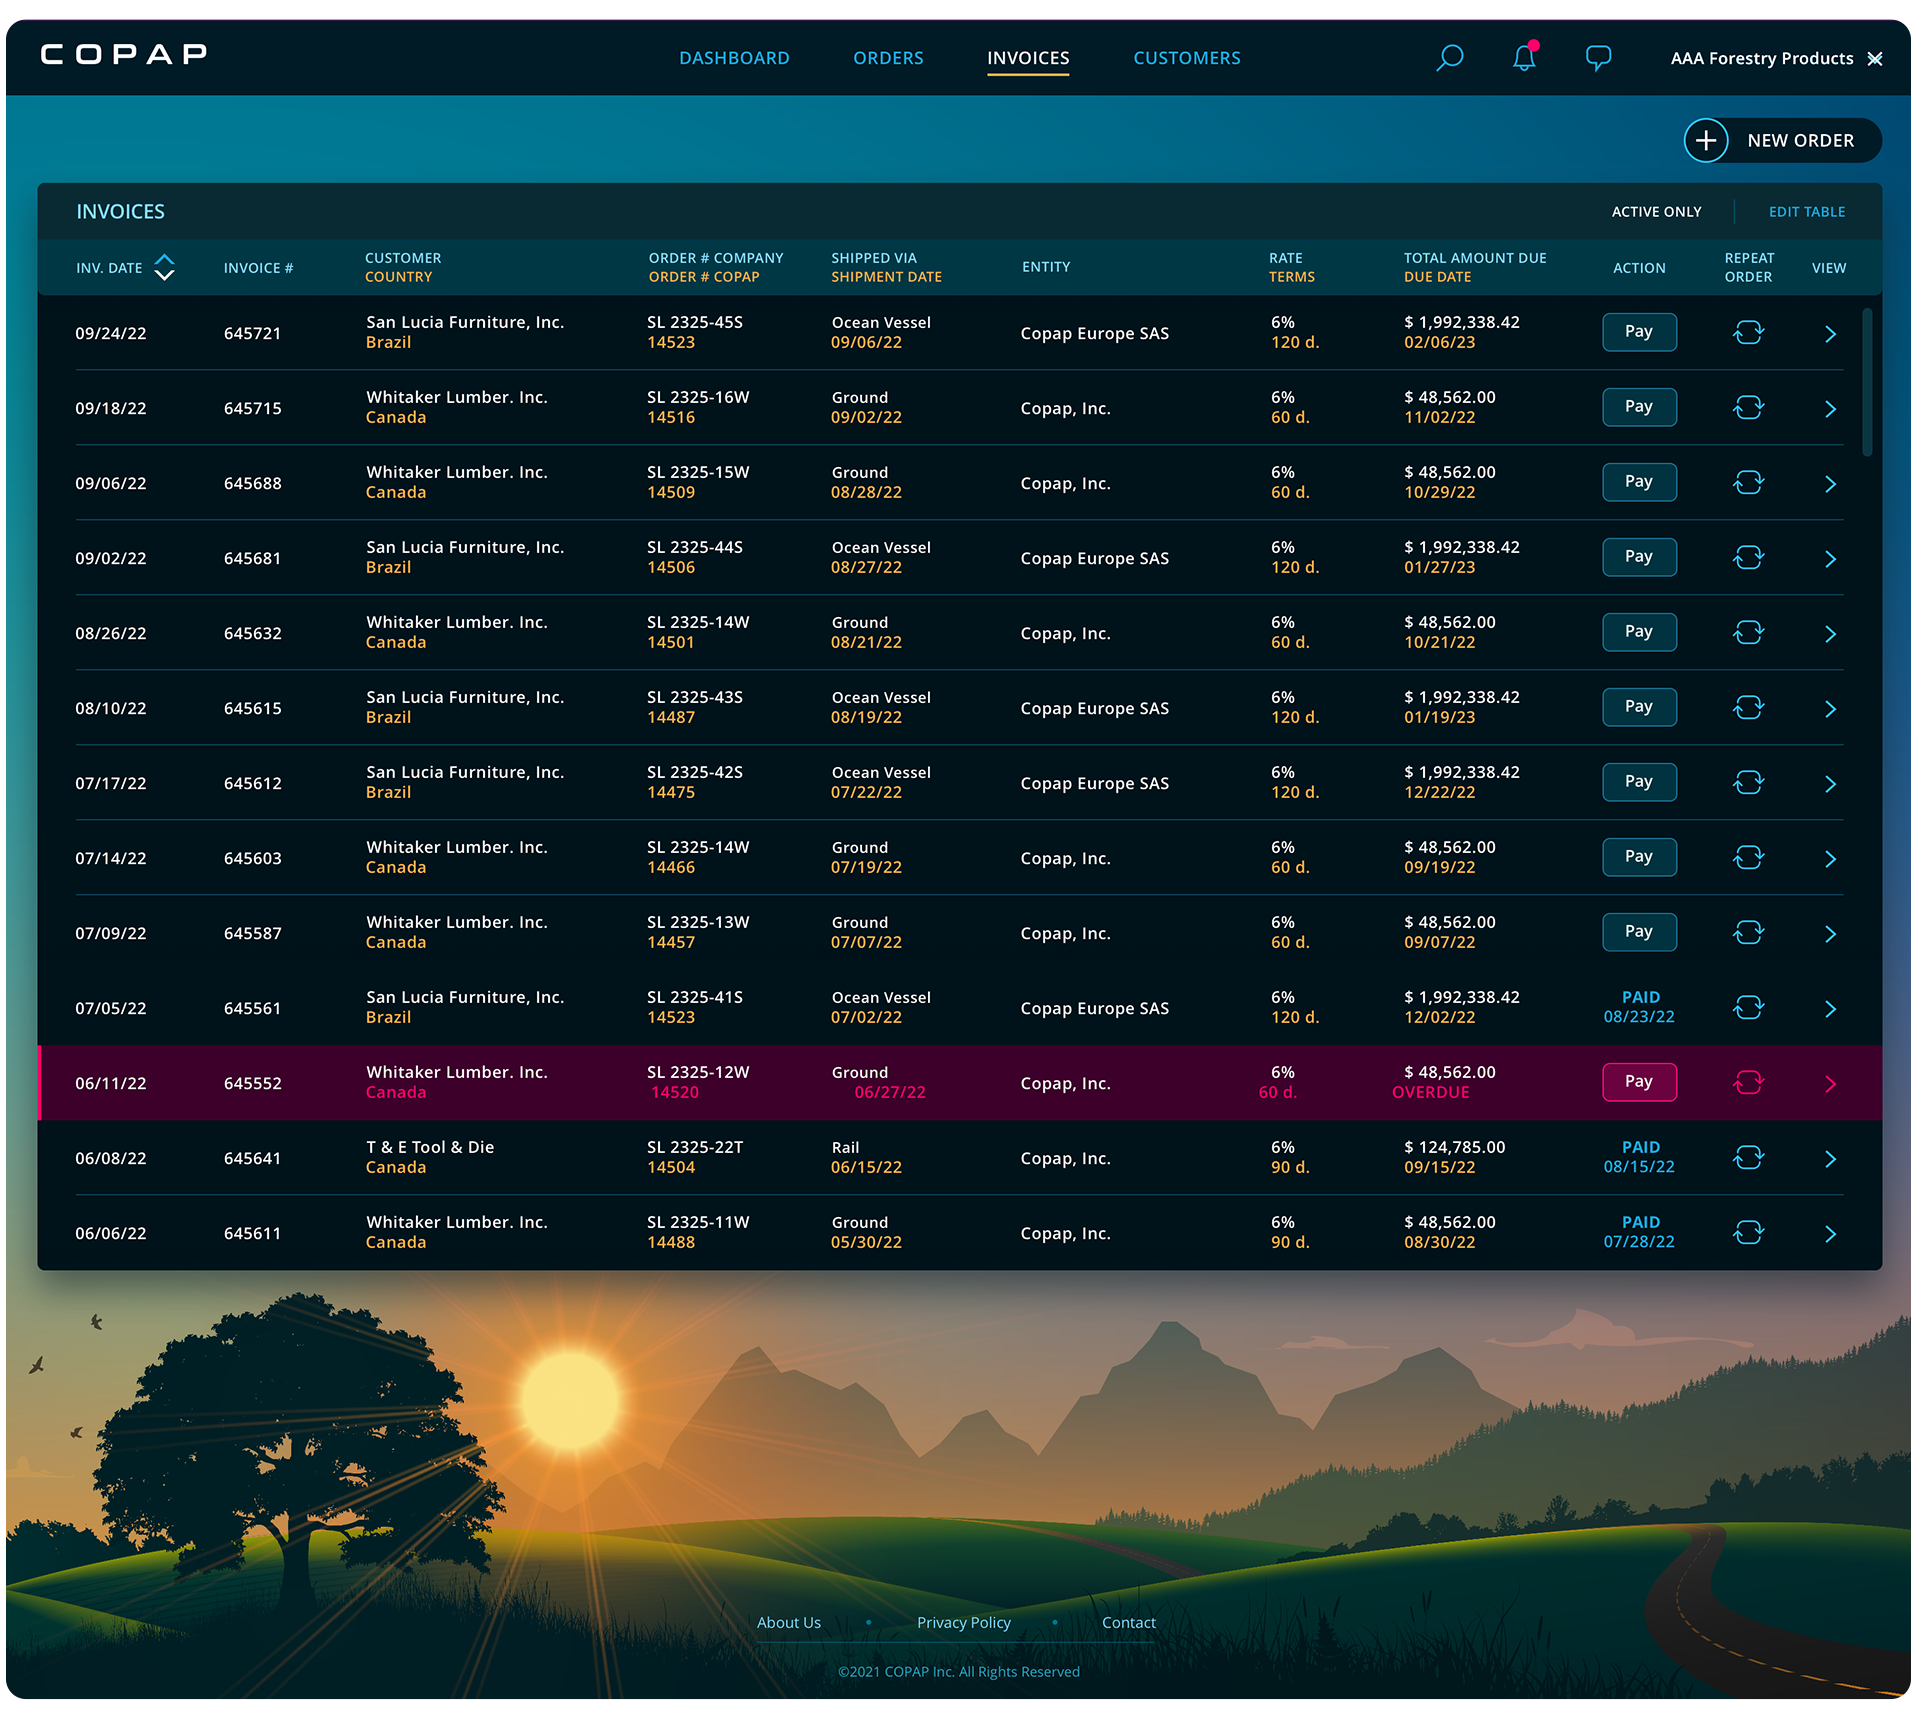This screenshot has height=1720, width=1920.
Task: Click the Edit Table link
Action: click(1807, 212)
